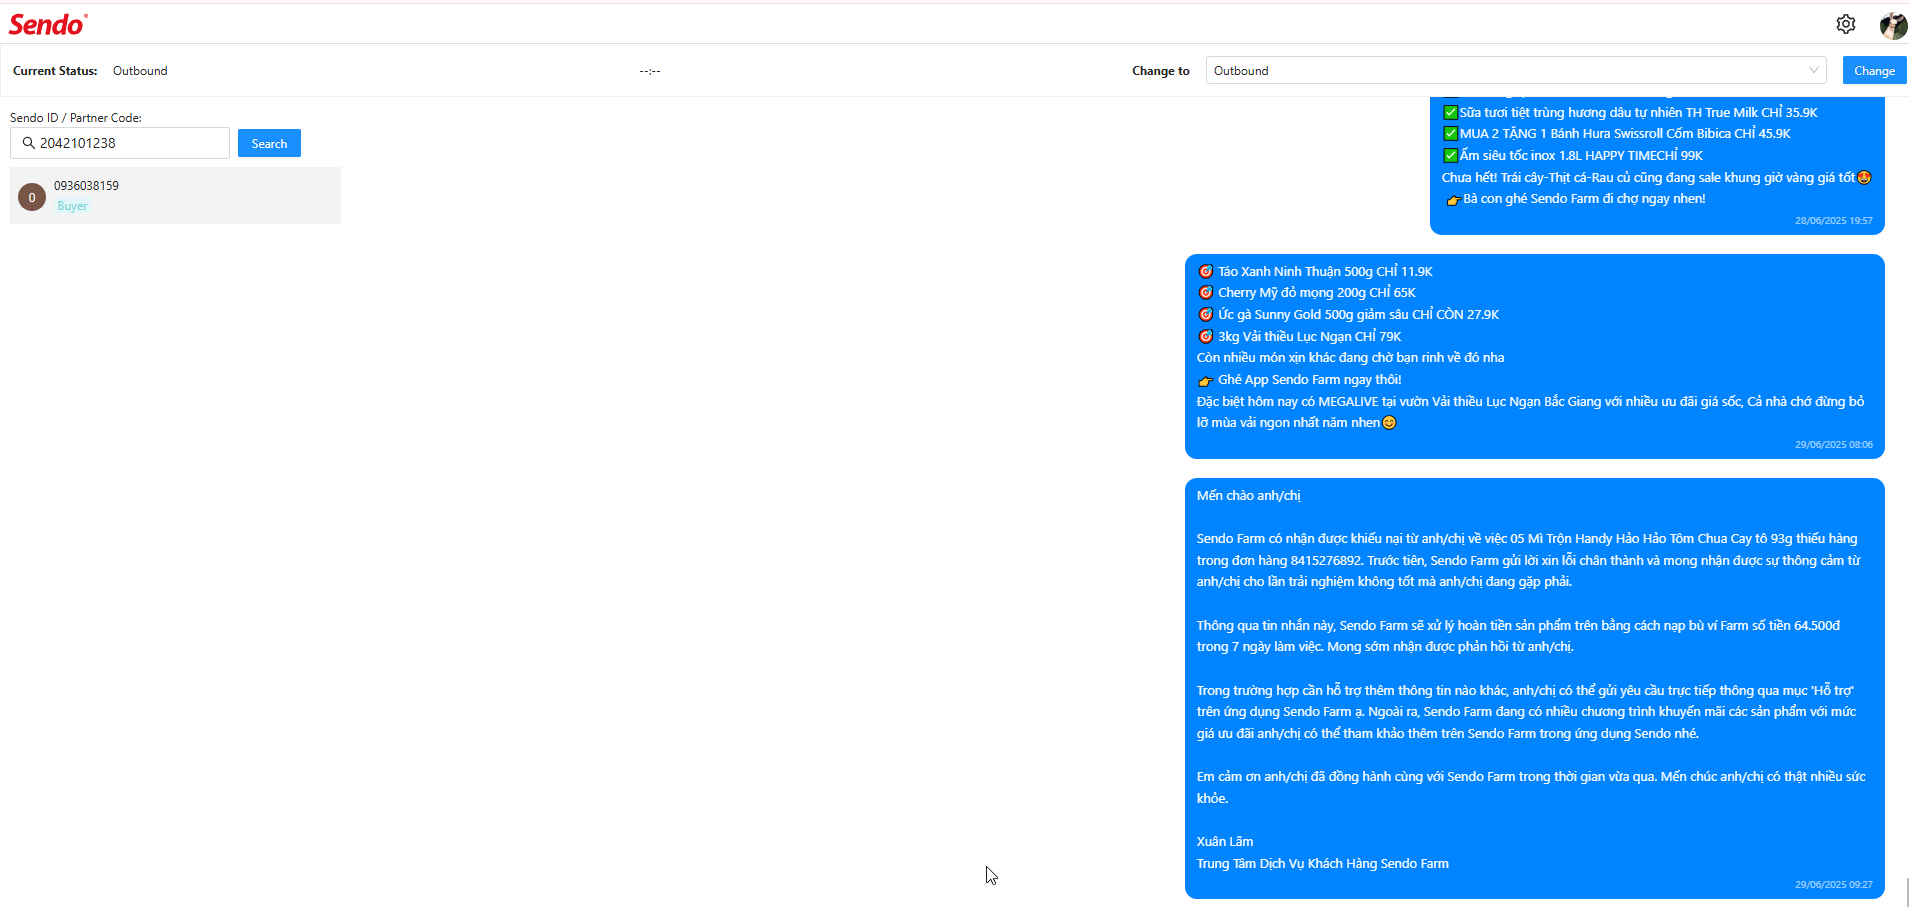The image size is (1909, 908).
Task: Open the user profile avatar
Action: [x=1893, y=25]
